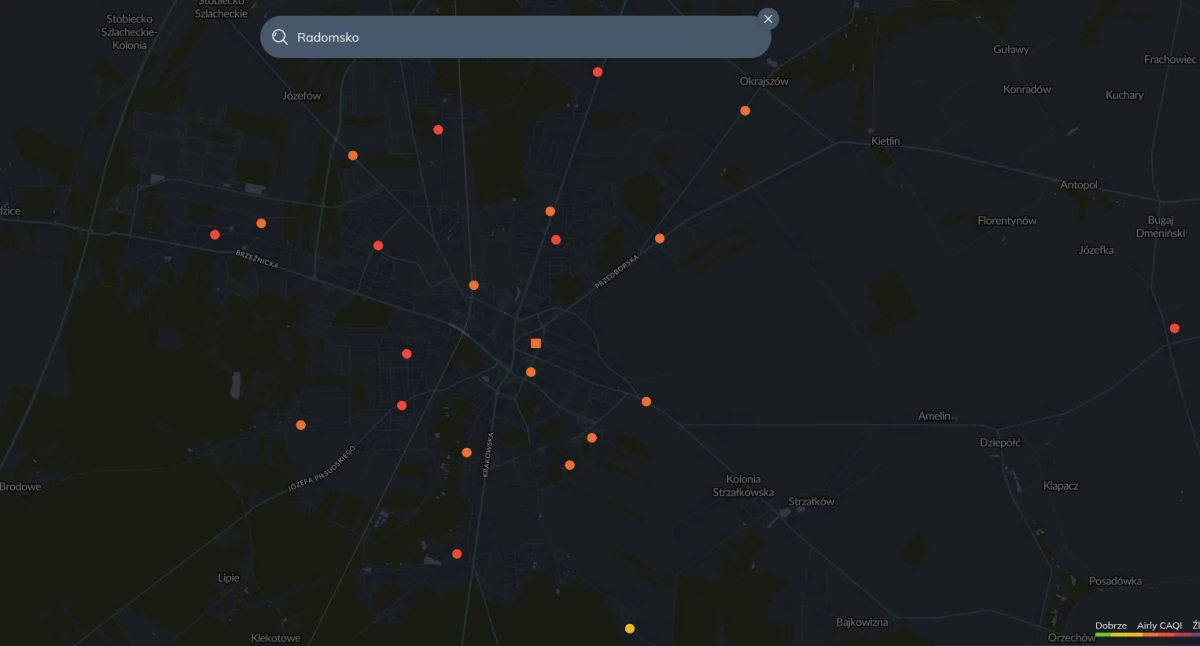Click the Józefów map label
Image resolution: width=1200 pixels, height=646 pixels.
pyautogui.click(x=302, y=96)
